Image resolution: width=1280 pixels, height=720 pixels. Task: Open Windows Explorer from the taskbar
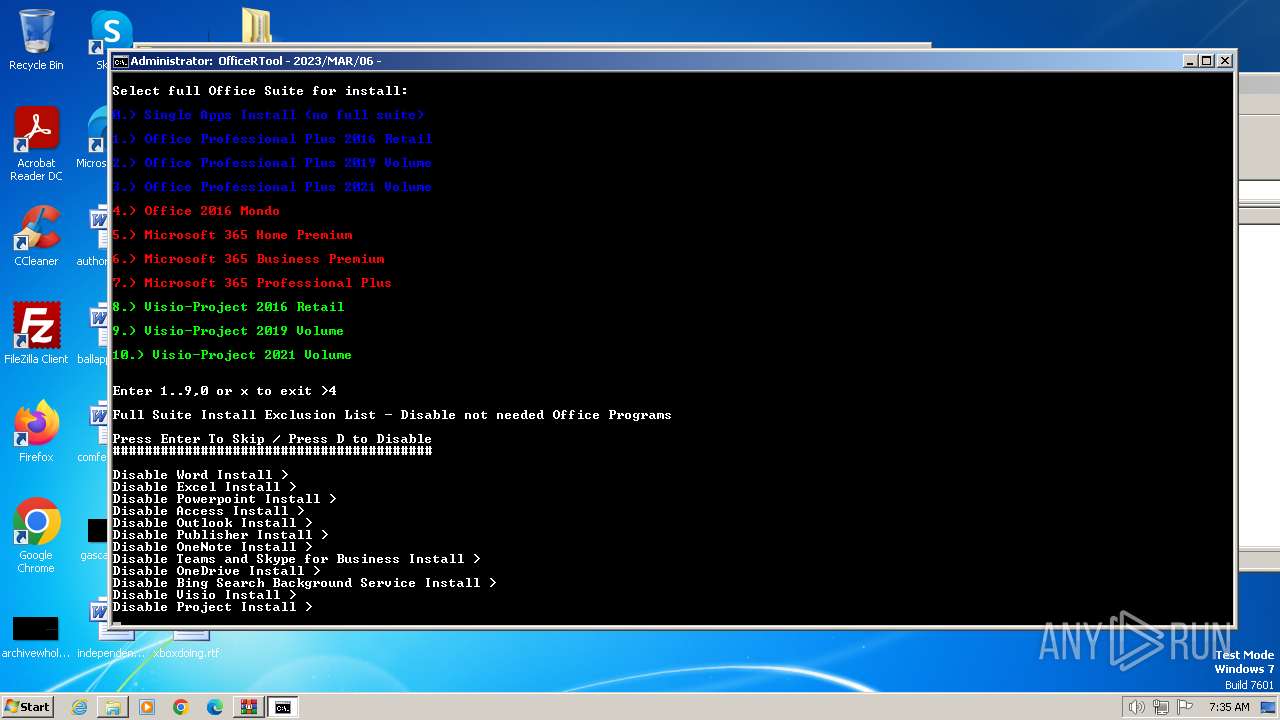pos(113,707)
